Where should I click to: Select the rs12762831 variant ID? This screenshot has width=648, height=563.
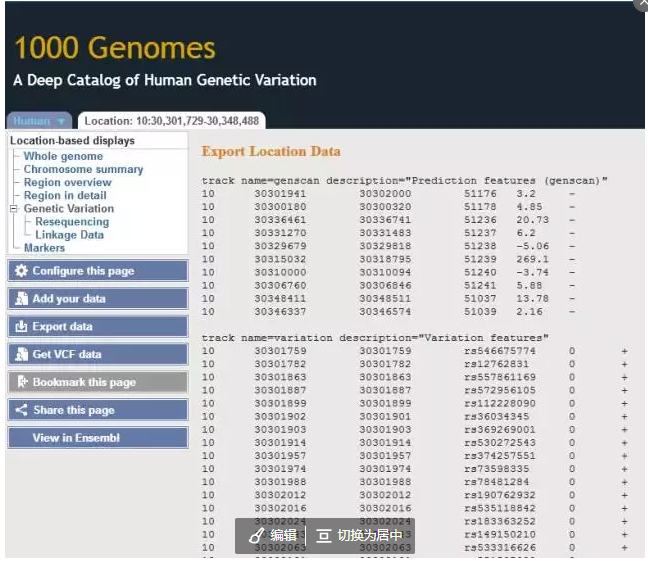(496, 364)
